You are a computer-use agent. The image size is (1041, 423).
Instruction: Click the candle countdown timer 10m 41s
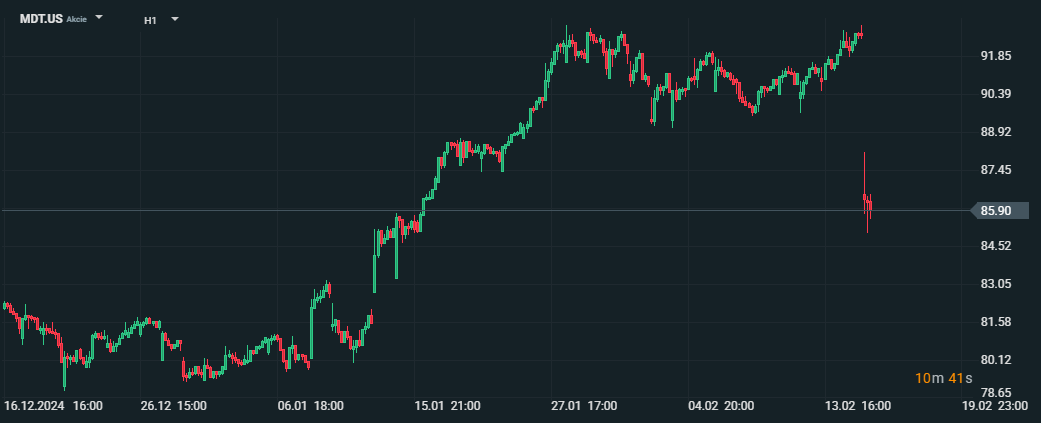coord(943,378)
